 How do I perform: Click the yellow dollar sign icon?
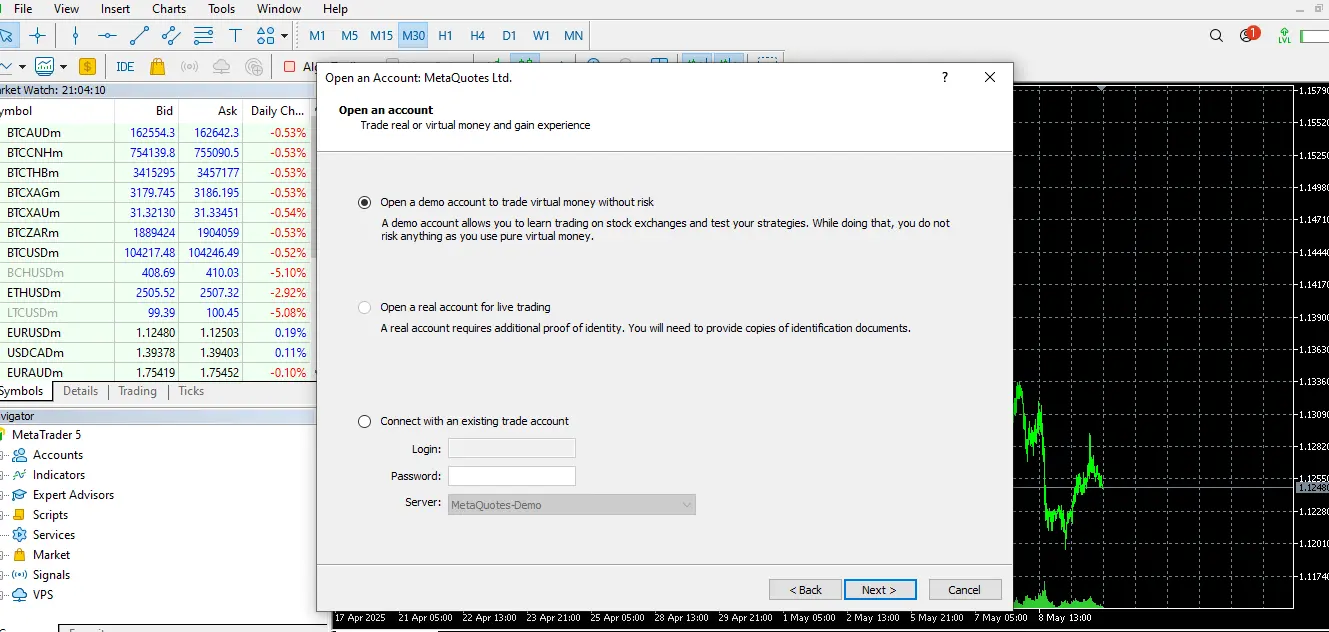[87, 67]
